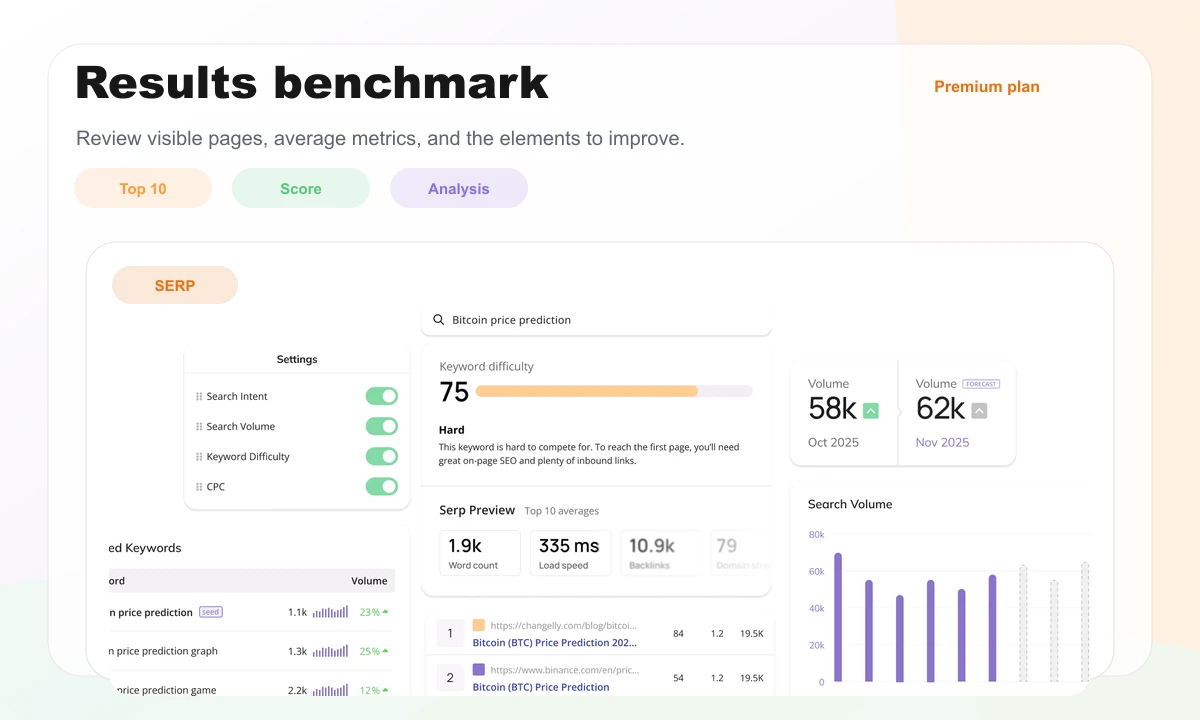Screen dimensions: 1200x720
Task: Select the Analysis tab
Action: pos(459,188)
